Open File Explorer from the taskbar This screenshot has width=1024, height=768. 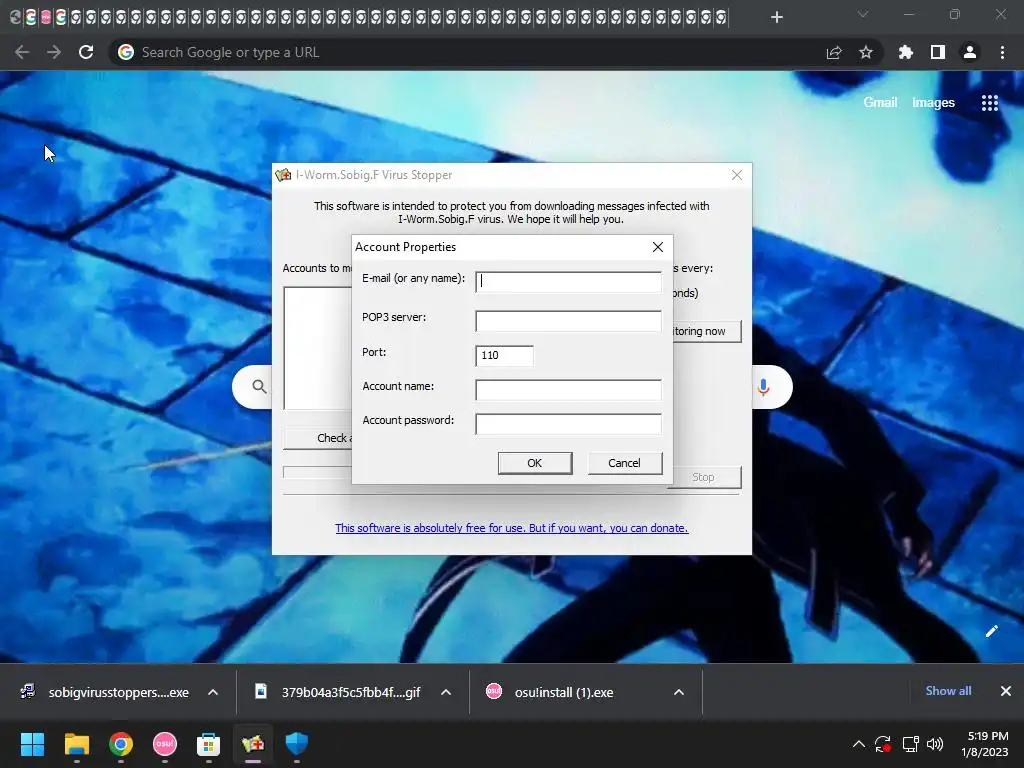[x=76, y=744]
